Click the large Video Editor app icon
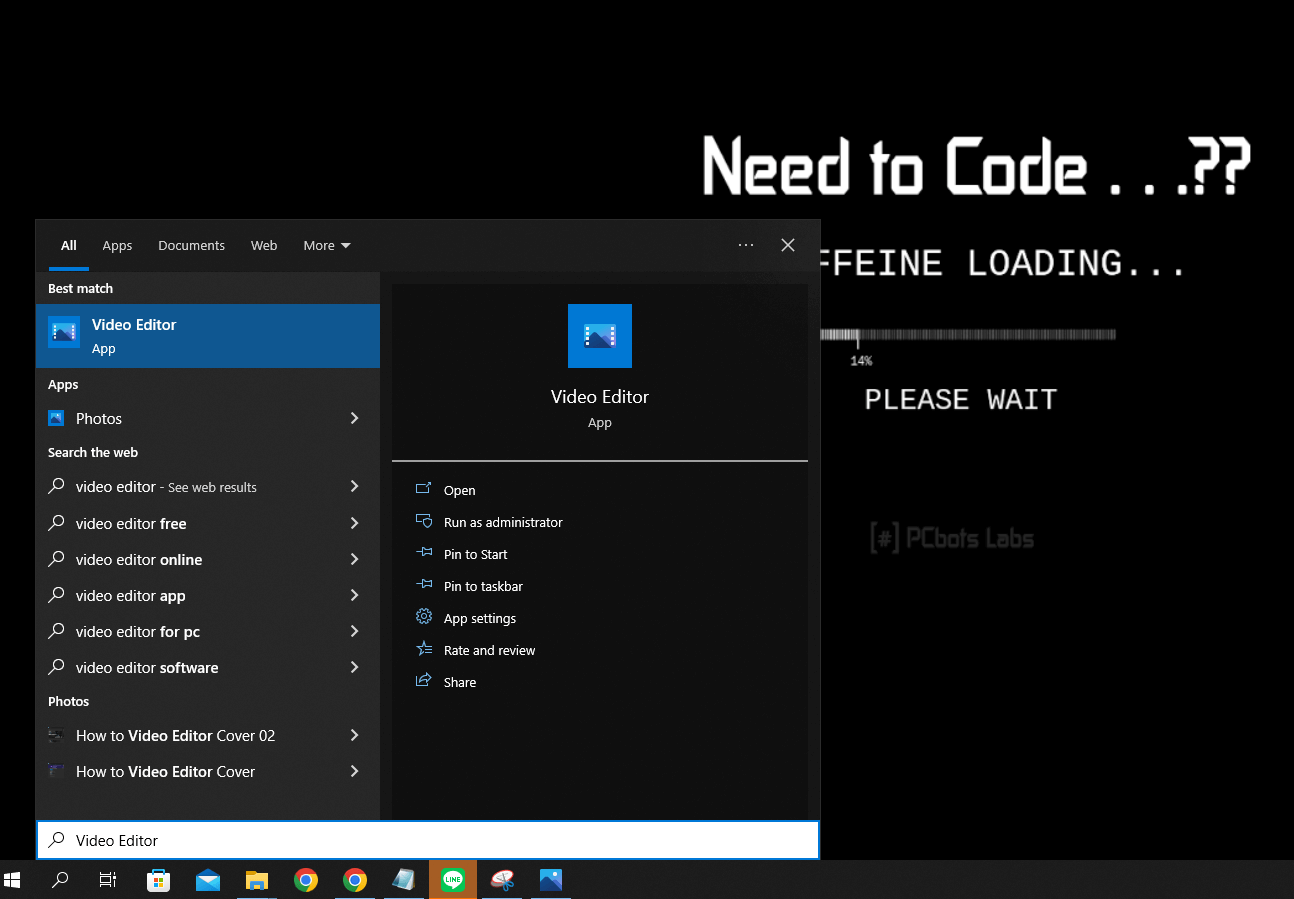Screen dimensions: 1294x899 [599, 336]
